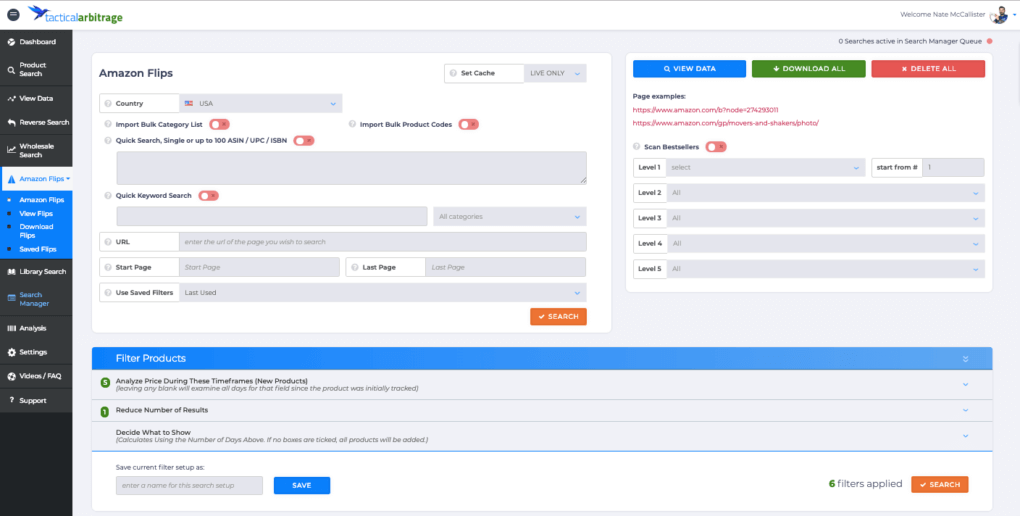
Task: Click the help icon next to Set Cache
Action: click(x=452, y=73)
